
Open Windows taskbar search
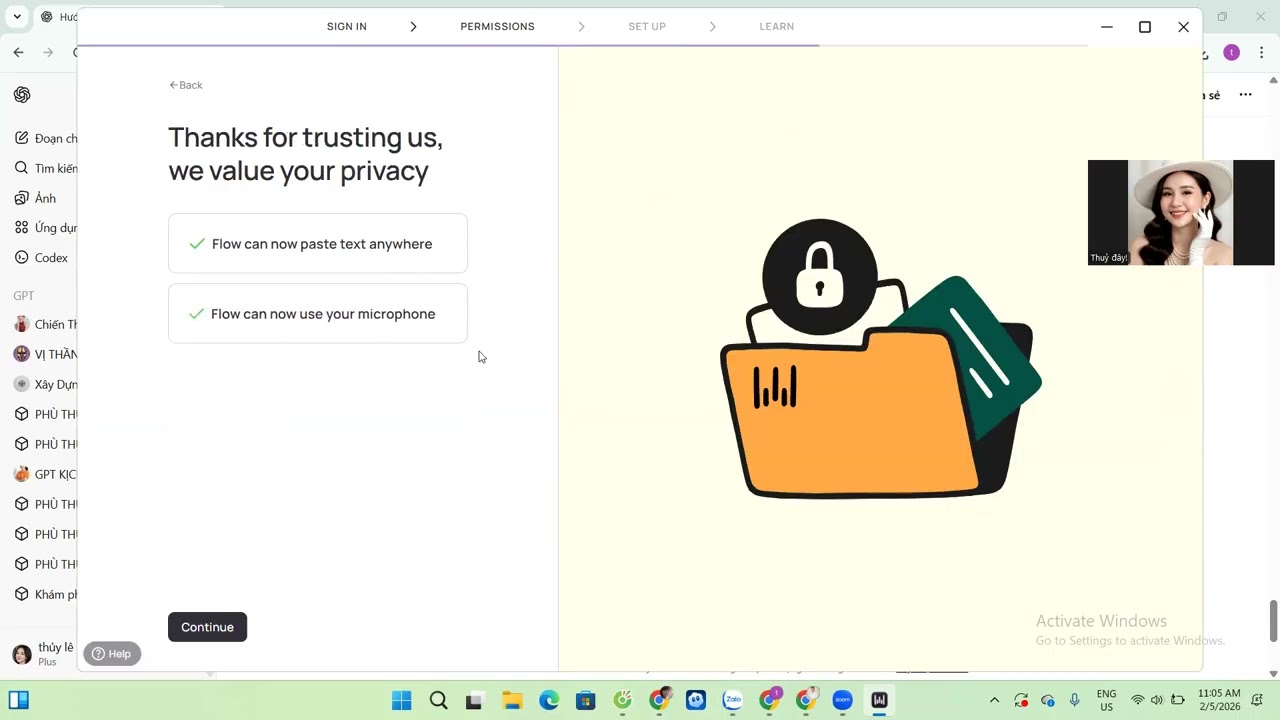point(438,700)
